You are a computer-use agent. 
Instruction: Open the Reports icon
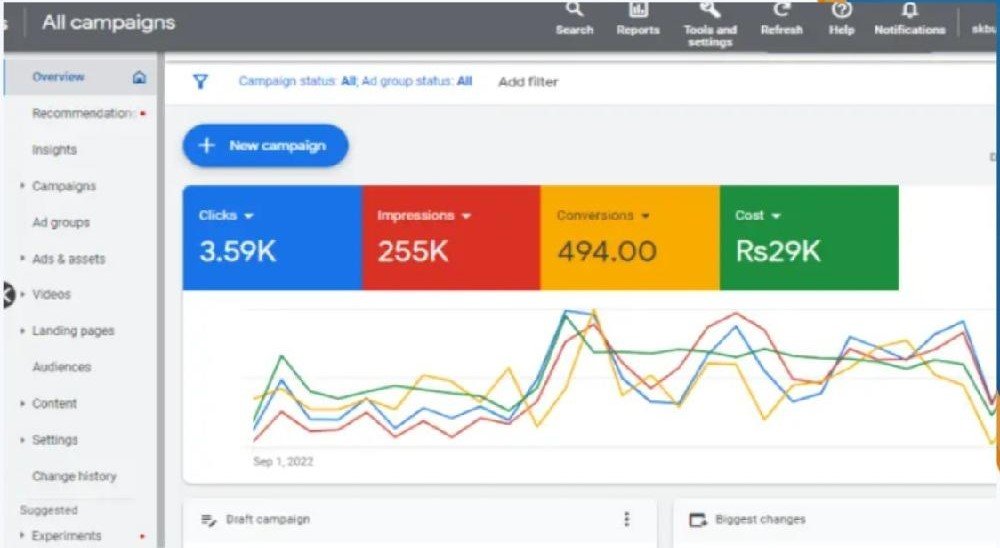coord(637,10)
